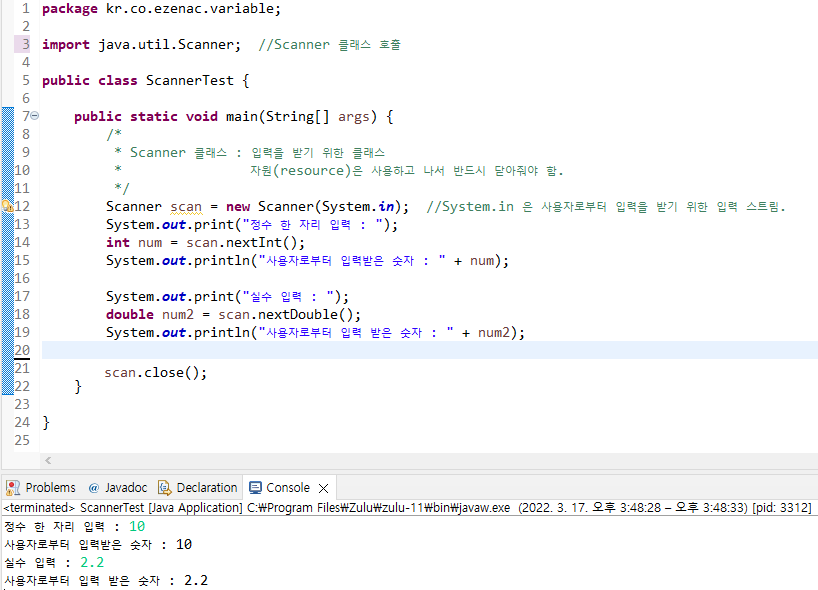
Task: Click console output '사용자로부터 입력받은 숫자 : 10'
Action: pos(98,545)
